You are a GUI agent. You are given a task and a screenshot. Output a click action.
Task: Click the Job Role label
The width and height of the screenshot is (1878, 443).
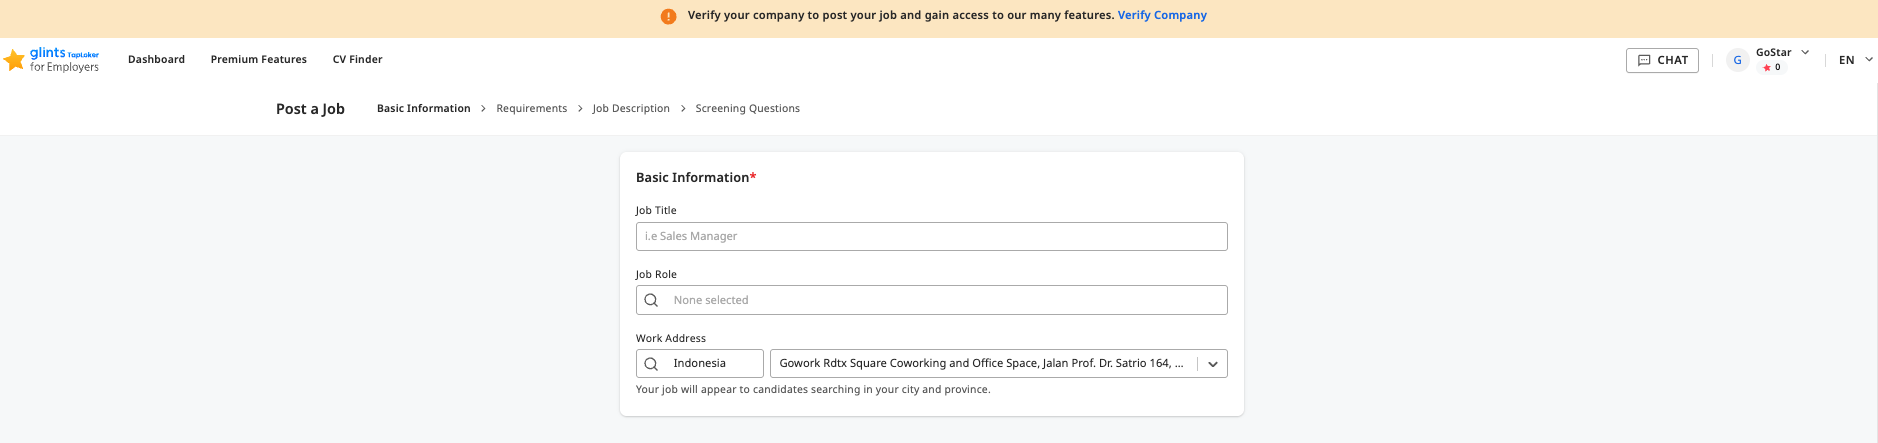[x=656, y=275]
